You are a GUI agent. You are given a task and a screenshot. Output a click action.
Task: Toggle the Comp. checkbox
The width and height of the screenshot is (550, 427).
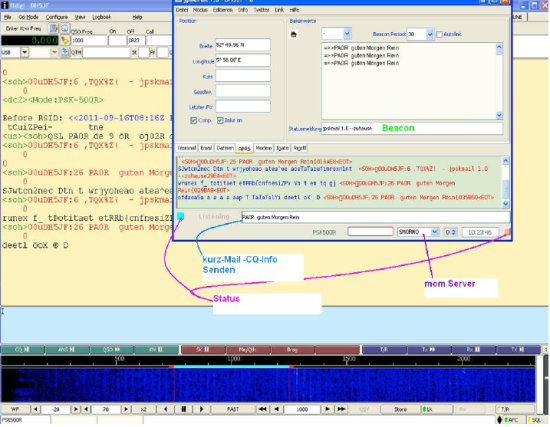tap(194, 120)
